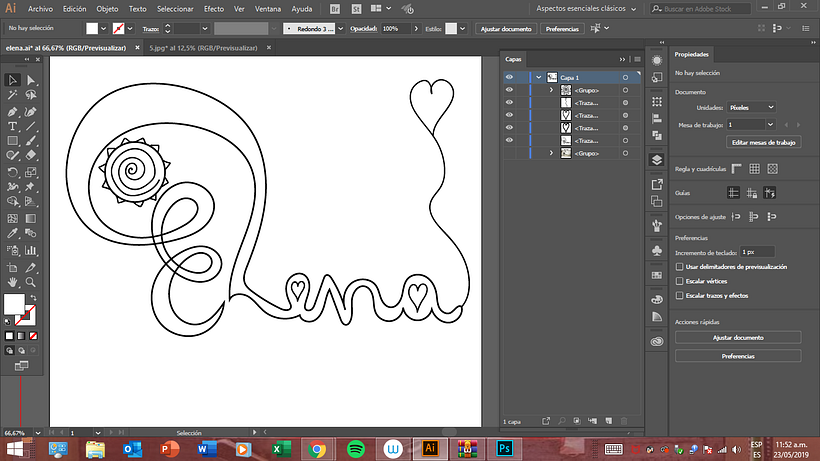Toggle visibility of fourth <Traza...> sublayer
This screenshot has height=461, width=820.
509,140
